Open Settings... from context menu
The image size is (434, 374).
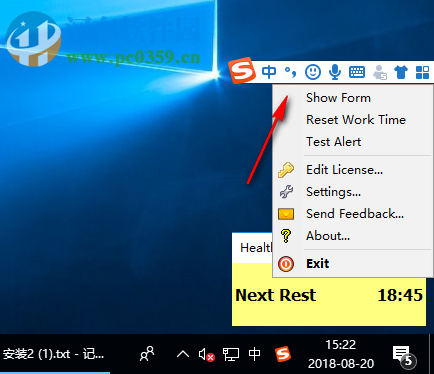coord(353,192)
